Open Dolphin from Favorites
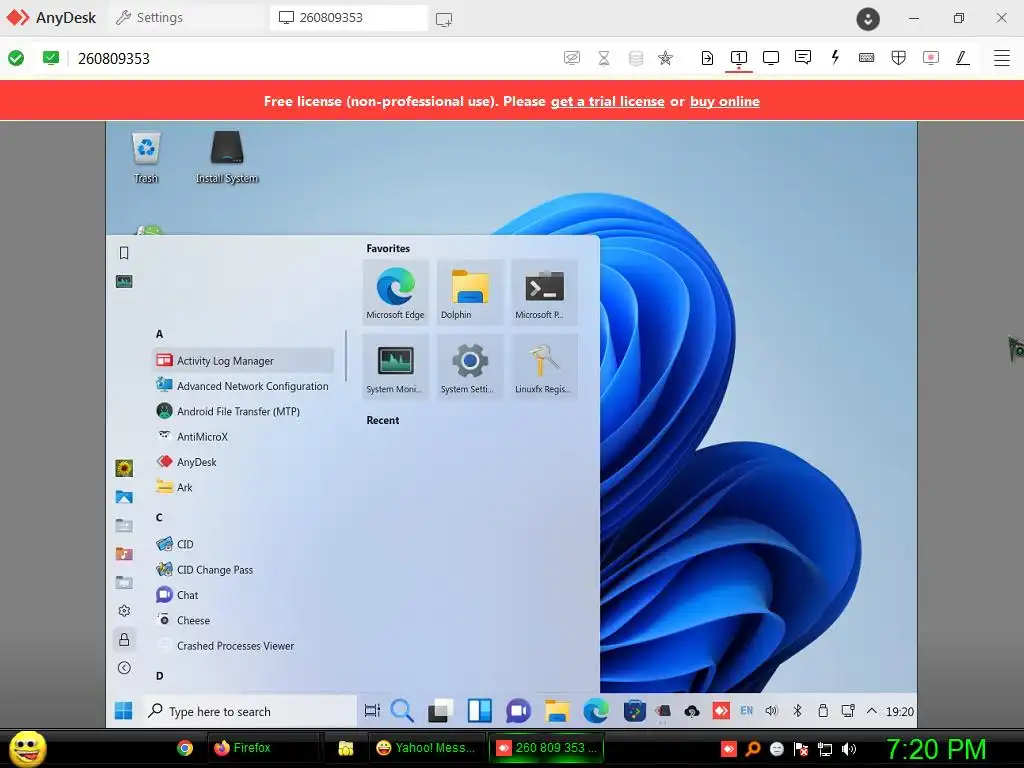1024x768 pixels. click(x=470, y=292)
